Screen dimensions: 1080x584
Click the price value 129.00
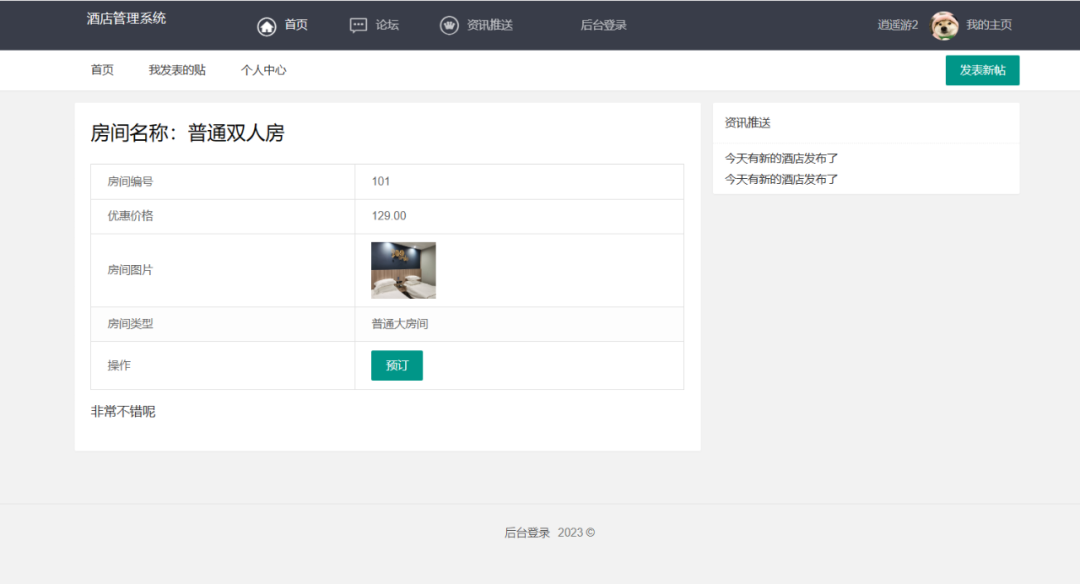(x=389, y=216)
